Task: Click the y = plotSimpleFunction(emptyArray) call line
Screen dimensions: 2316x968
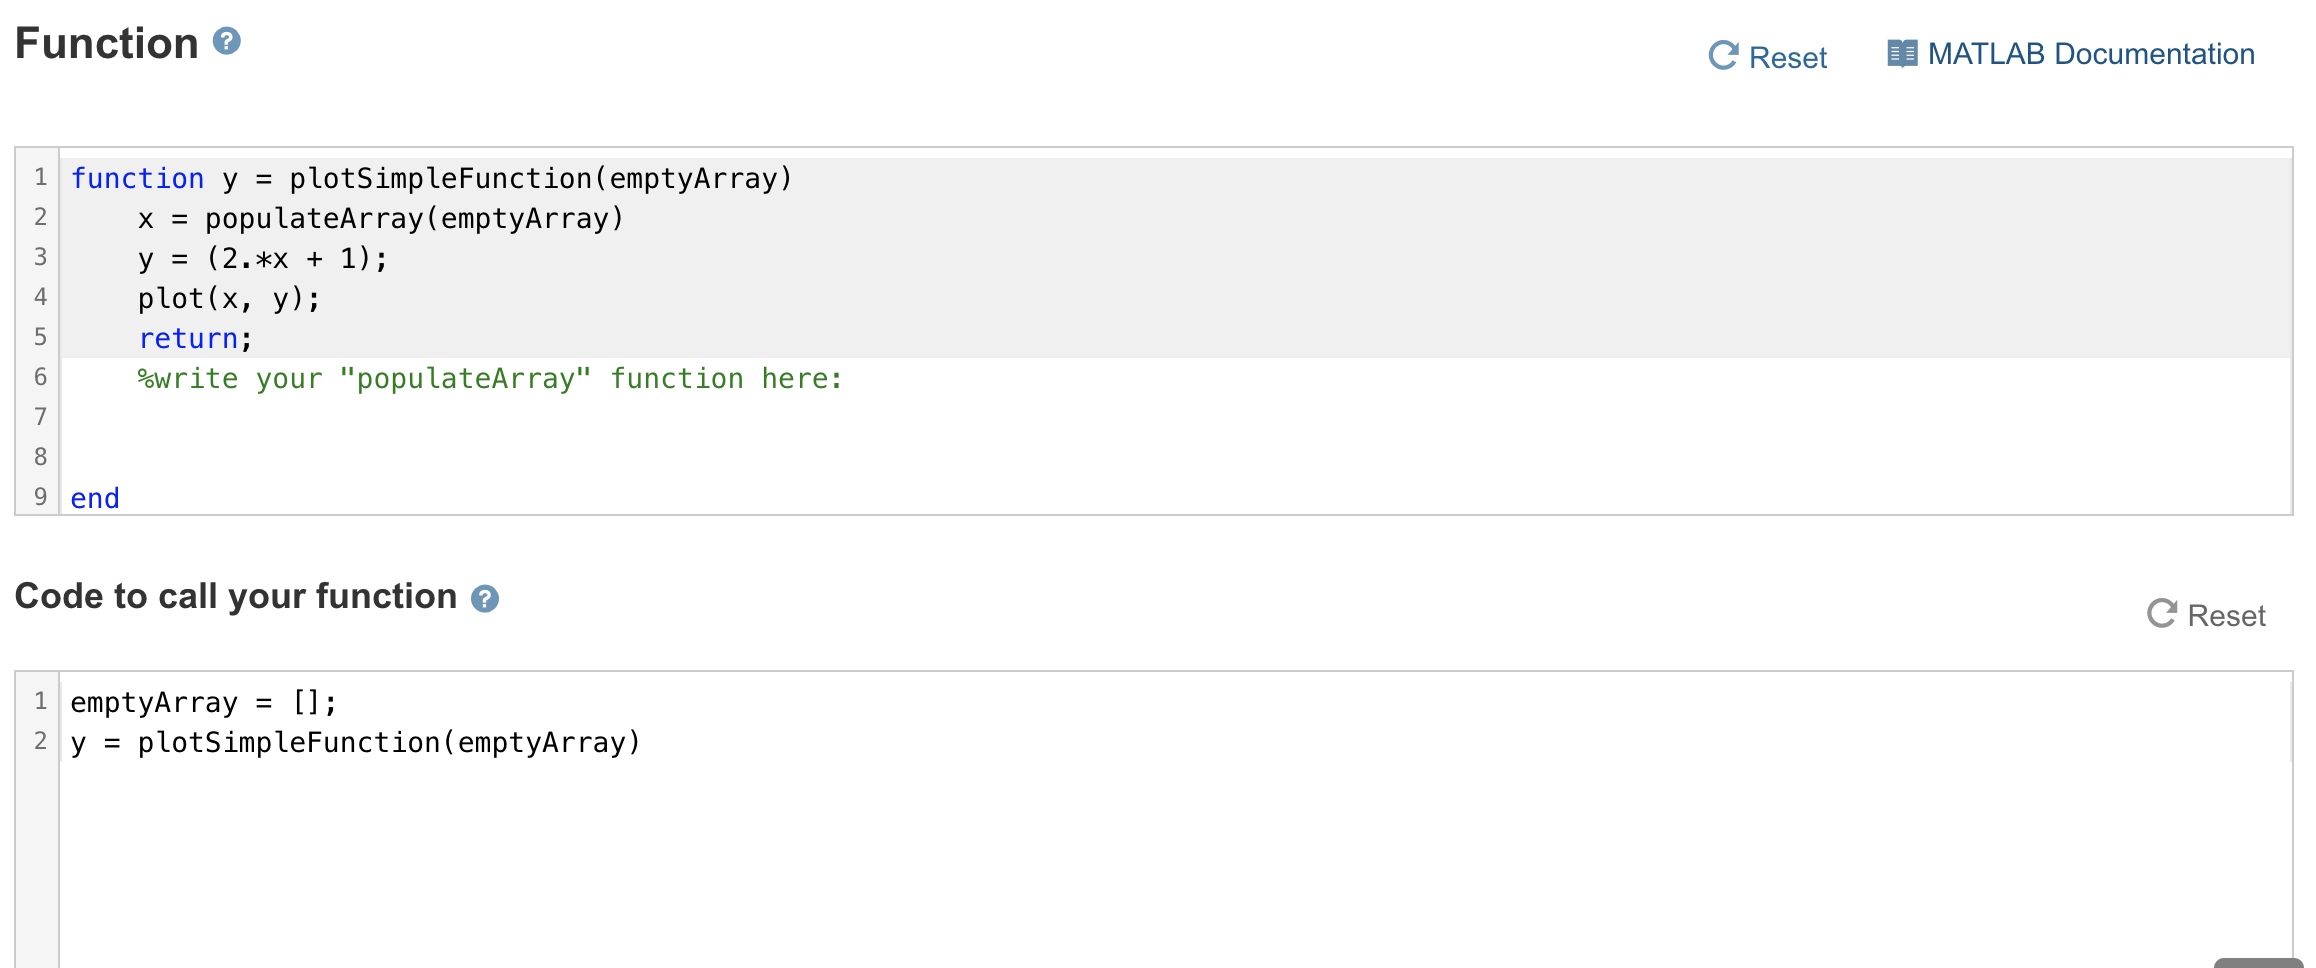Action: (x=355, y=742)
